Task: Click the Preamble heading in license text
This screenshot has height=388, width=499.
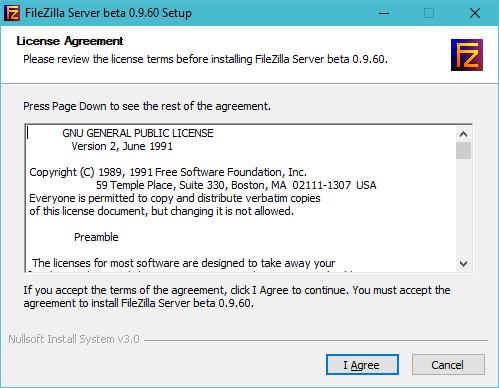Action: pyautogui.click(x=96, y=237)
